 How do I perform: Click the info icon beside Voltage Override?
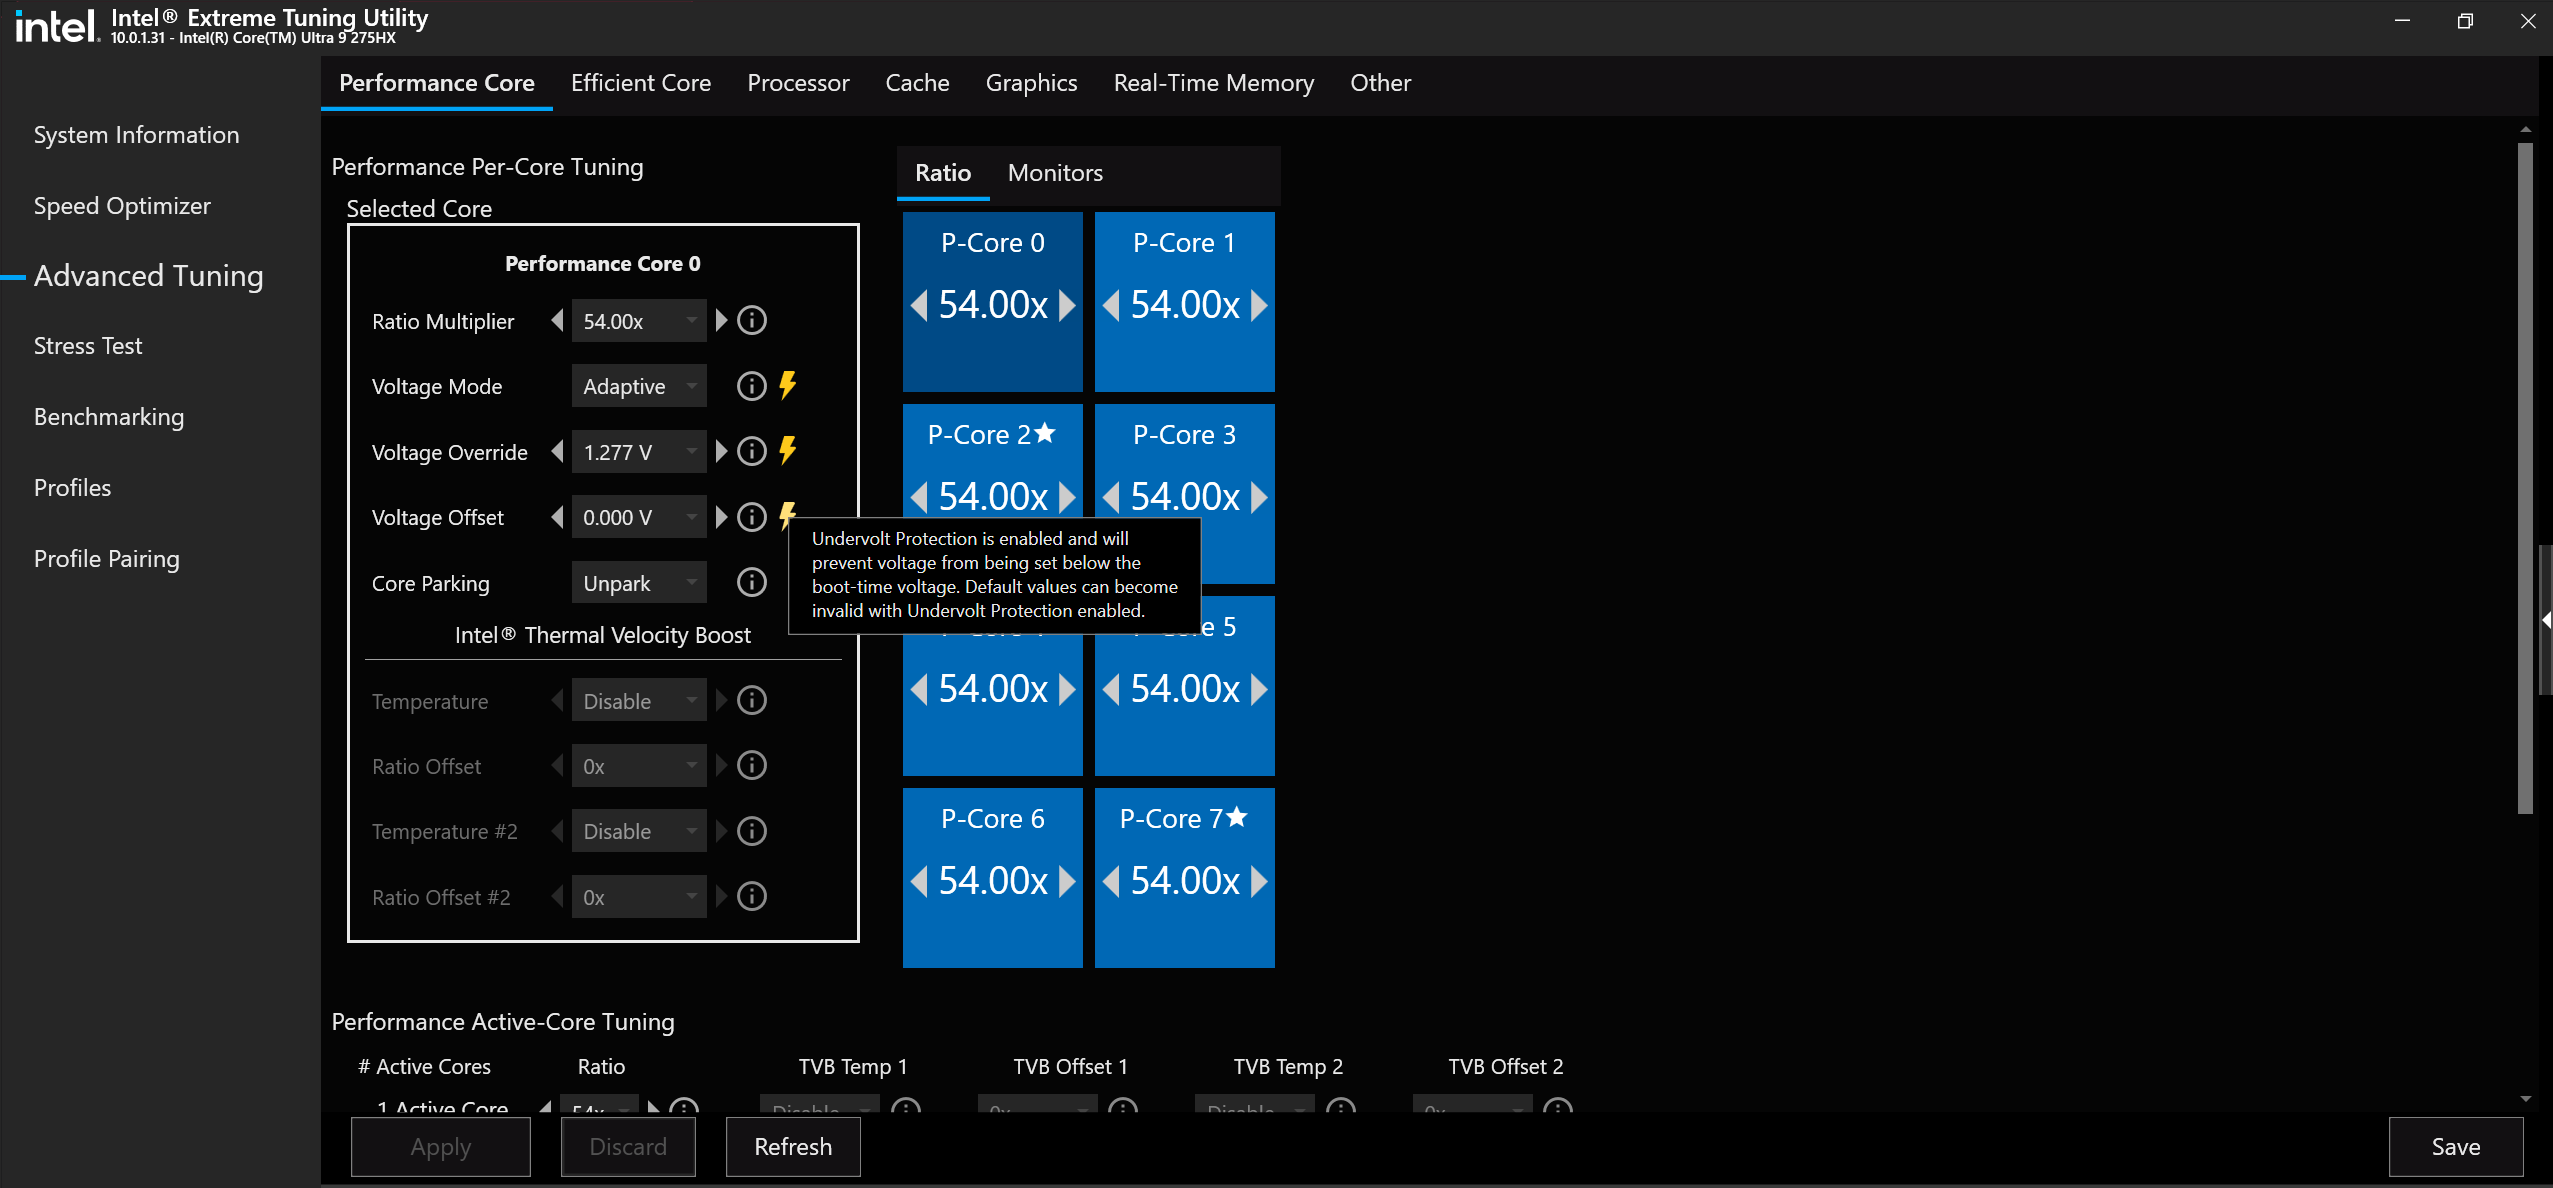point(751,452)
